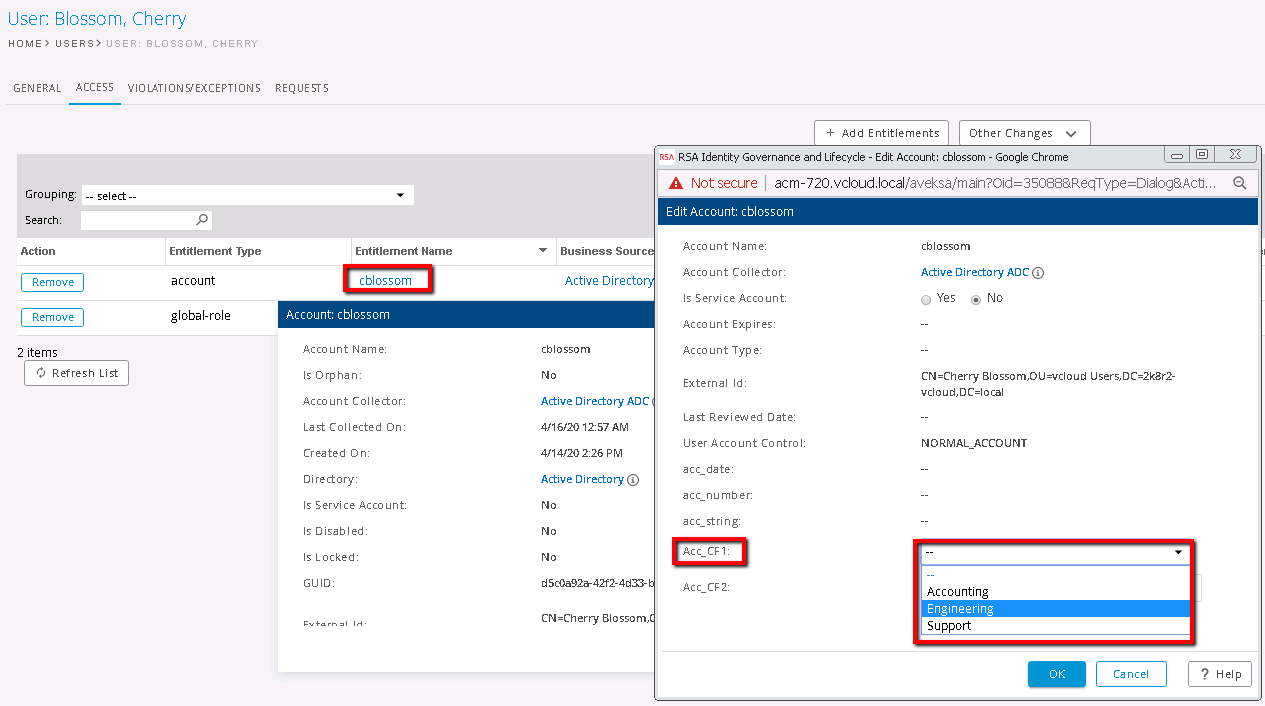Select No for Is Service Account
This screenshot has height=706, width=1265.
(977, 299)
